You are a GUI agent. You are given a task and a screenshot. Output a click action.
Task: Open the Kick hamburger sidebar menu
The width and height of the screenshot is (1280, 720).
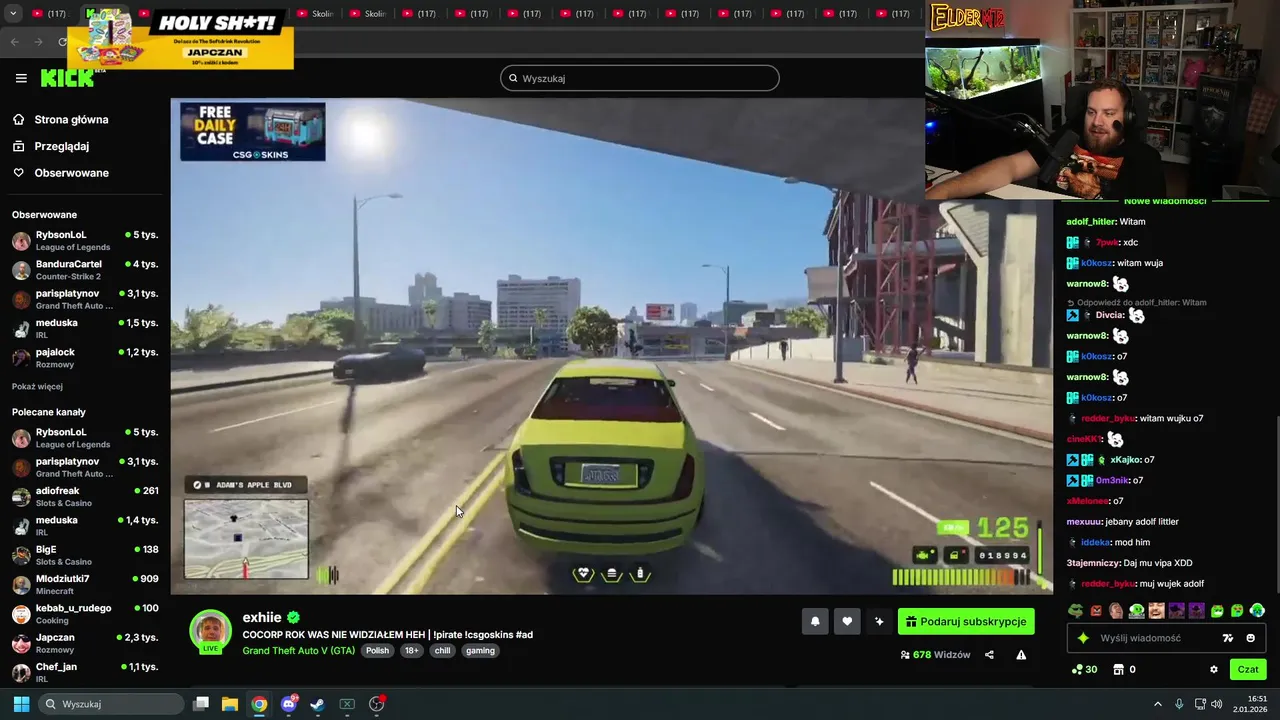(21, 78)
